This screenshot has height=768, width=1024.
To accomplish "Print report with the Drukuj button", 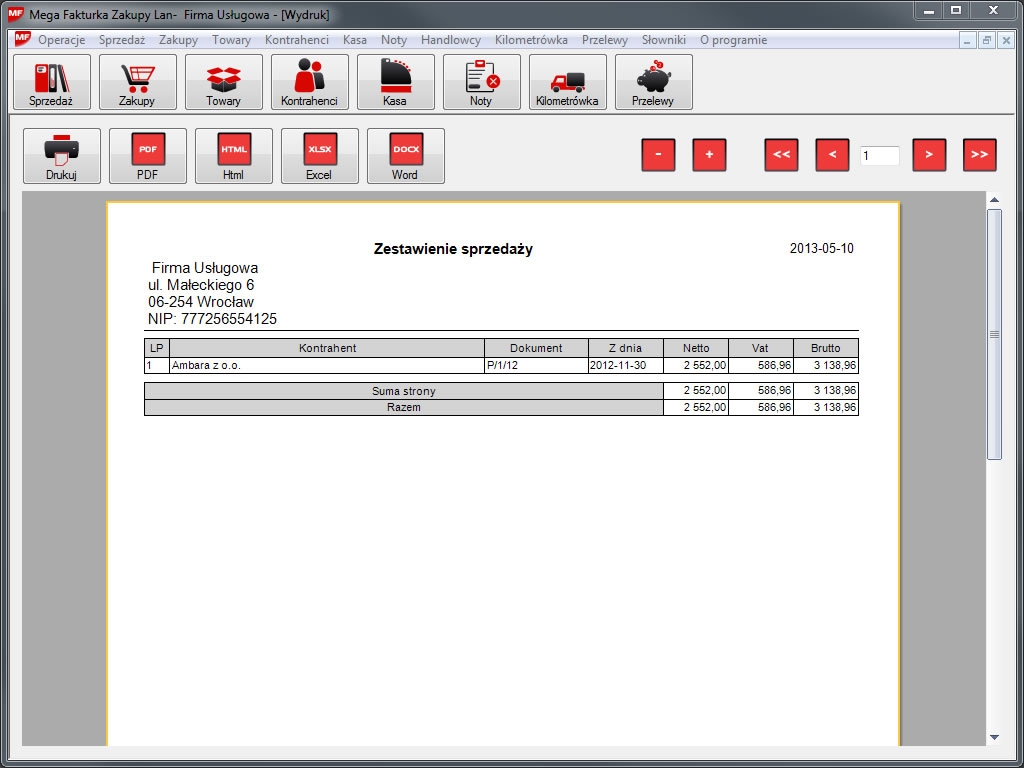I will tap(62, 156).
